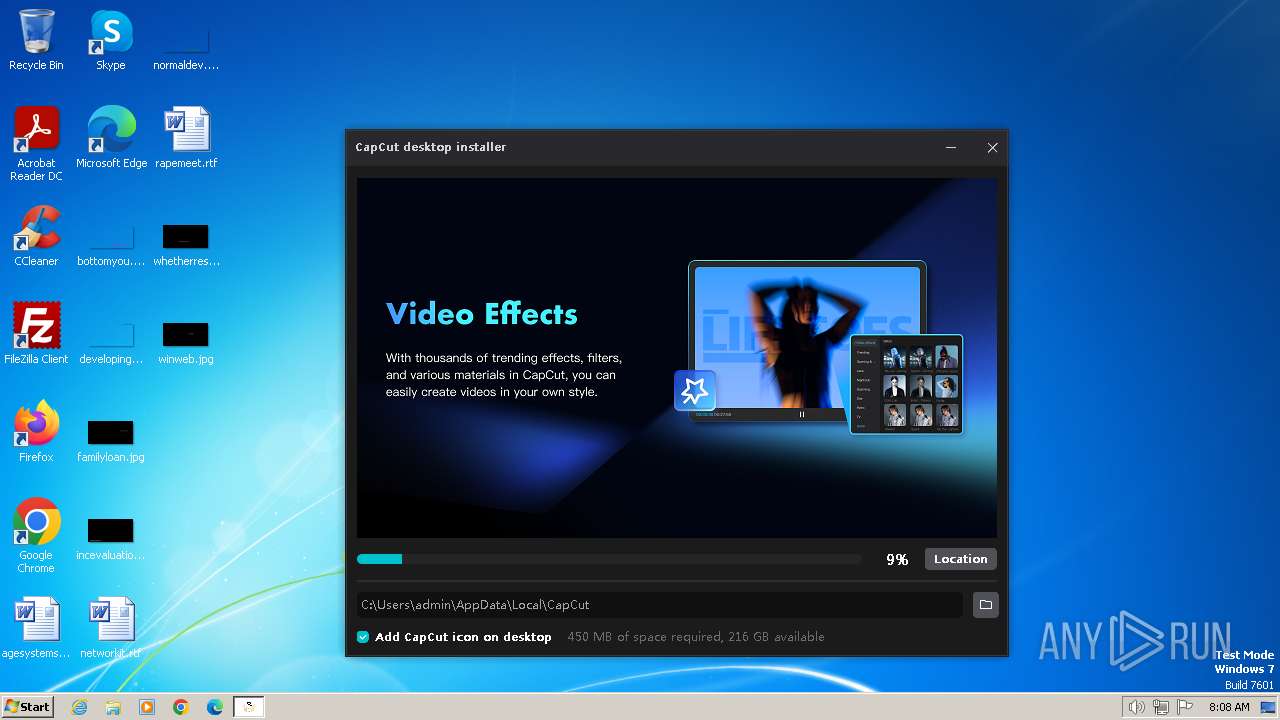Viewport: 1280px width, 720px height.
Task: Click the Location button
Action: pyautogui.click(x=961, y=559)
